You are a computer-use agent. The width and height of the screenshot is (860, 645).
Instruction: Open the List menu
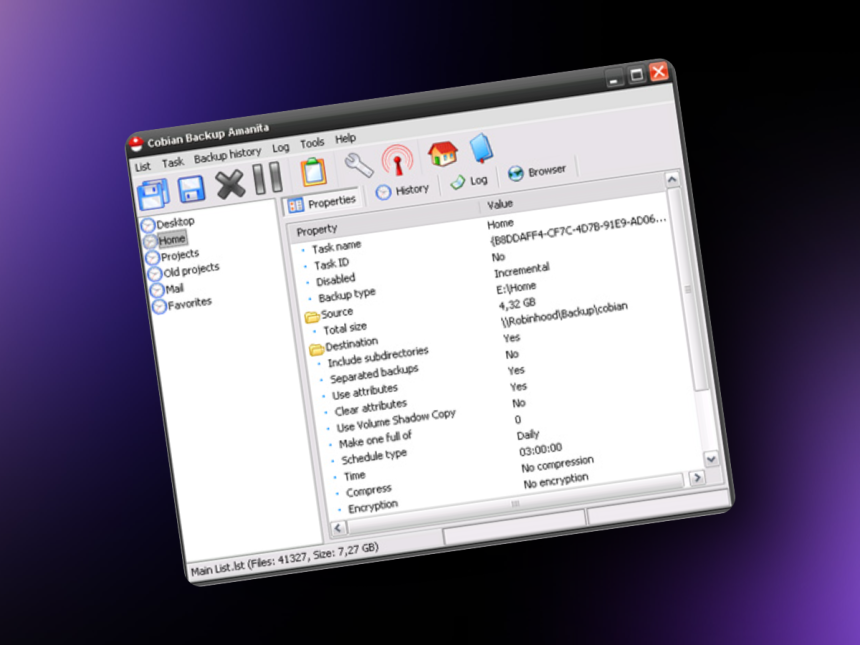pos(143,166)
